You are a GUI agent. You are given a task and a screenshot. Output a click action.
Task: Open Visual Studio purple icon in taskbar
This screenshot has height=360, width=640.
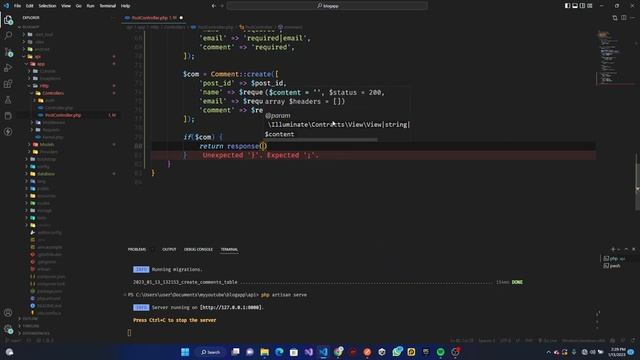[x=309, y=352]
